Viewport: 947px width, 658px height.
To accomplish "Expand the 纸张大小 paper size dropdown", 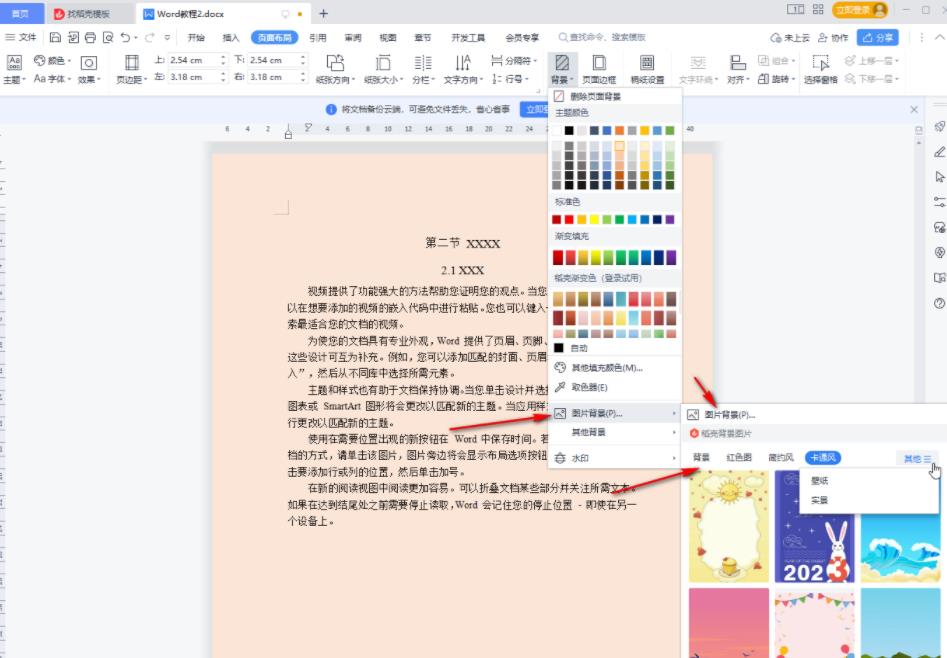I will (x=383, y=79).
